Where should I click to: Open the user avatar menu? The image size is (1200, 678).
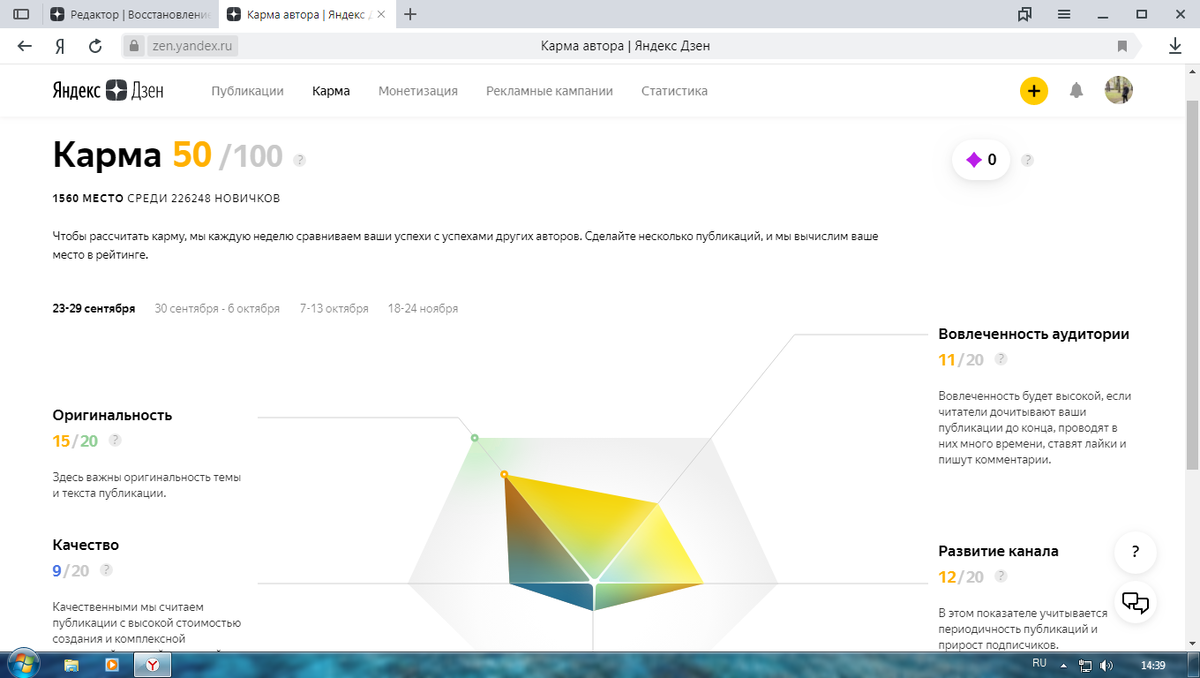[1118, 91]
